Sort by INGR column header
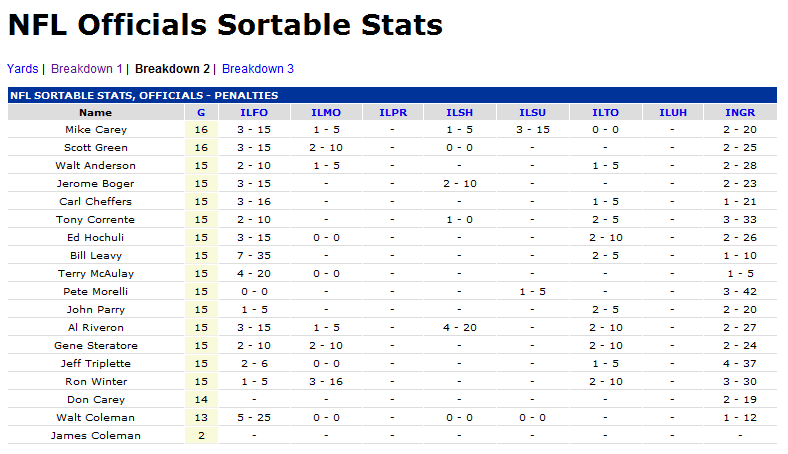The image size is (788, 454). [742, 112]
